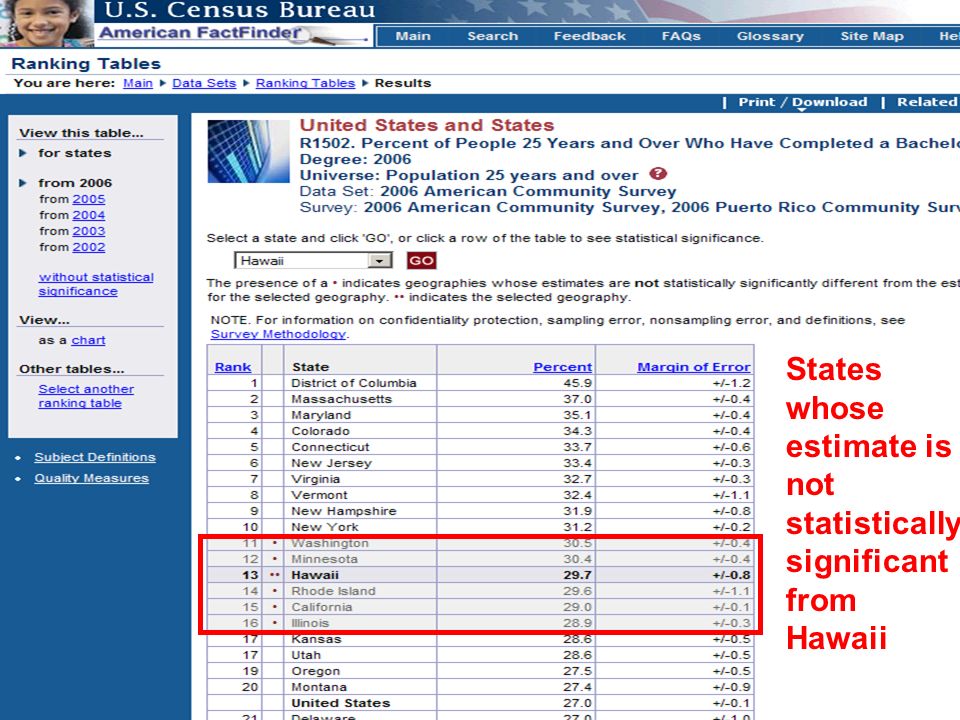Open the Subject Definitions link

click(x=95, y=457)
